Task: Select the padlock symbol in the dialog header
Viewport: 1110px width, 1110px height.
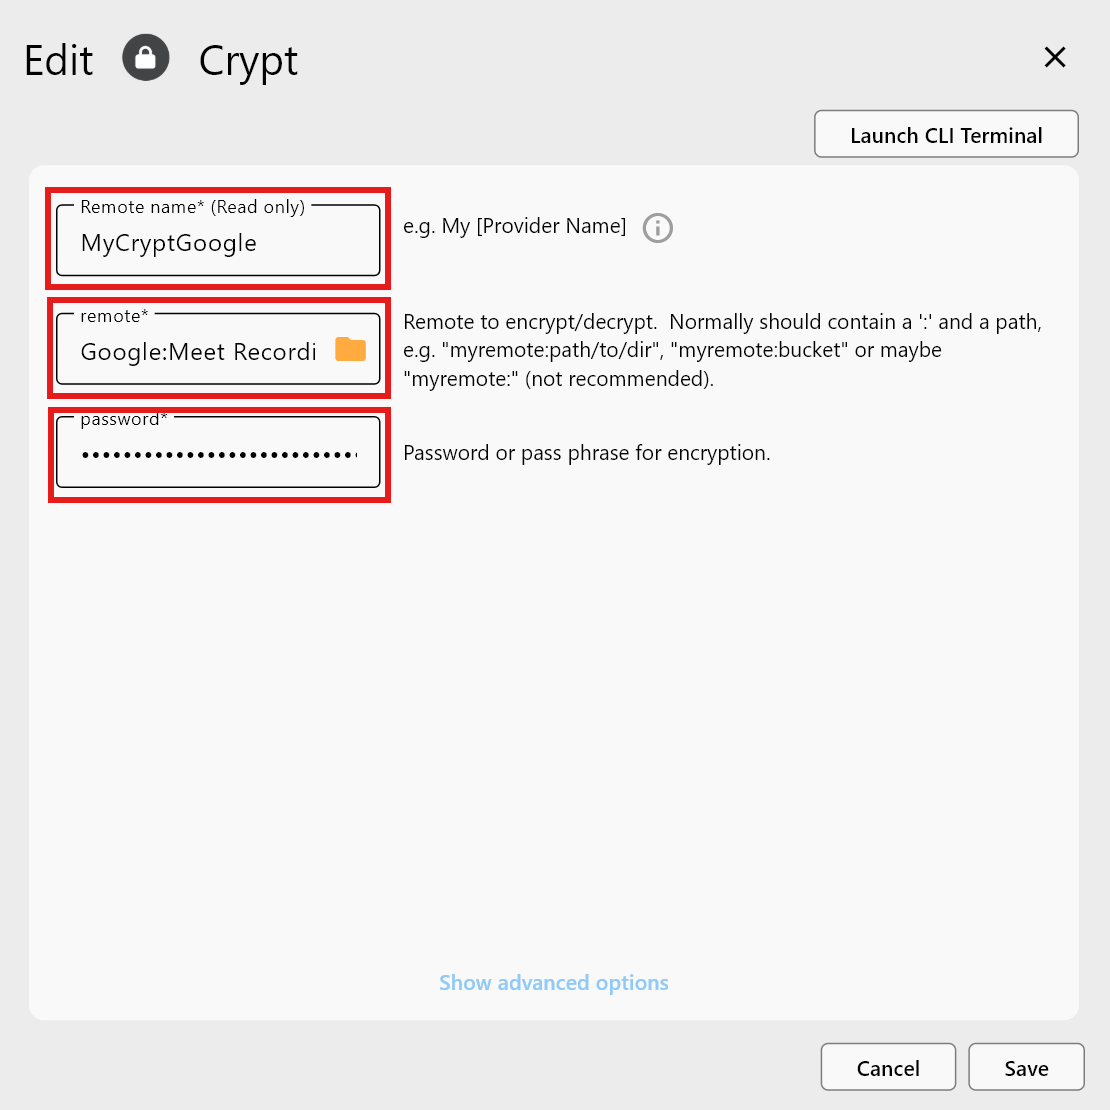Action: (146, 58)
